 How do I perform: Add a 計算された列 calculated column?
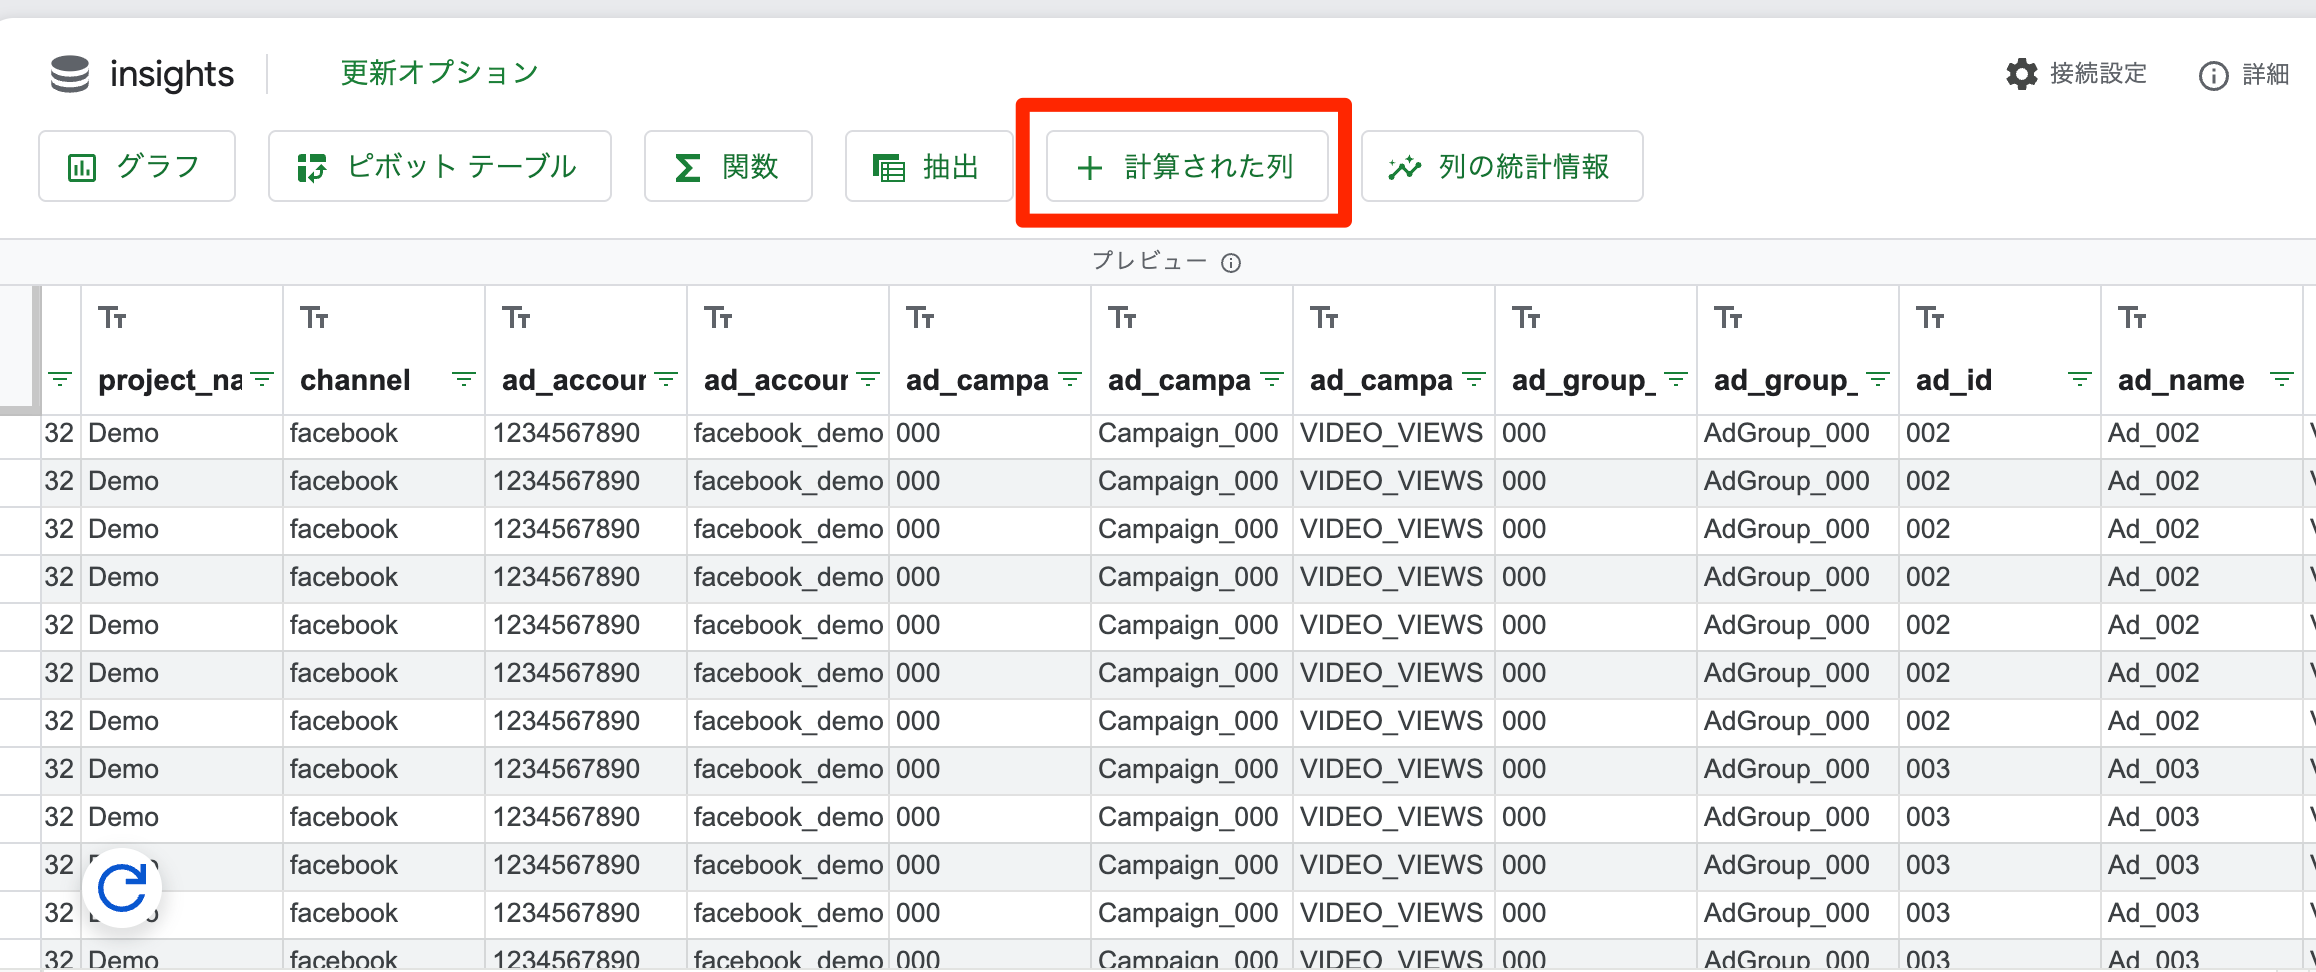tap(1186, 167)
